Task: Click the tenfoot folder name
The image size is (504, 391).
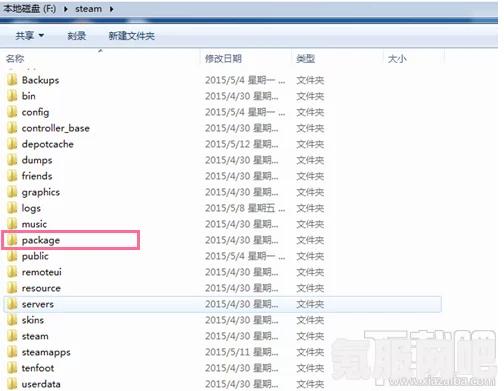Action: [x=38, y=368]
